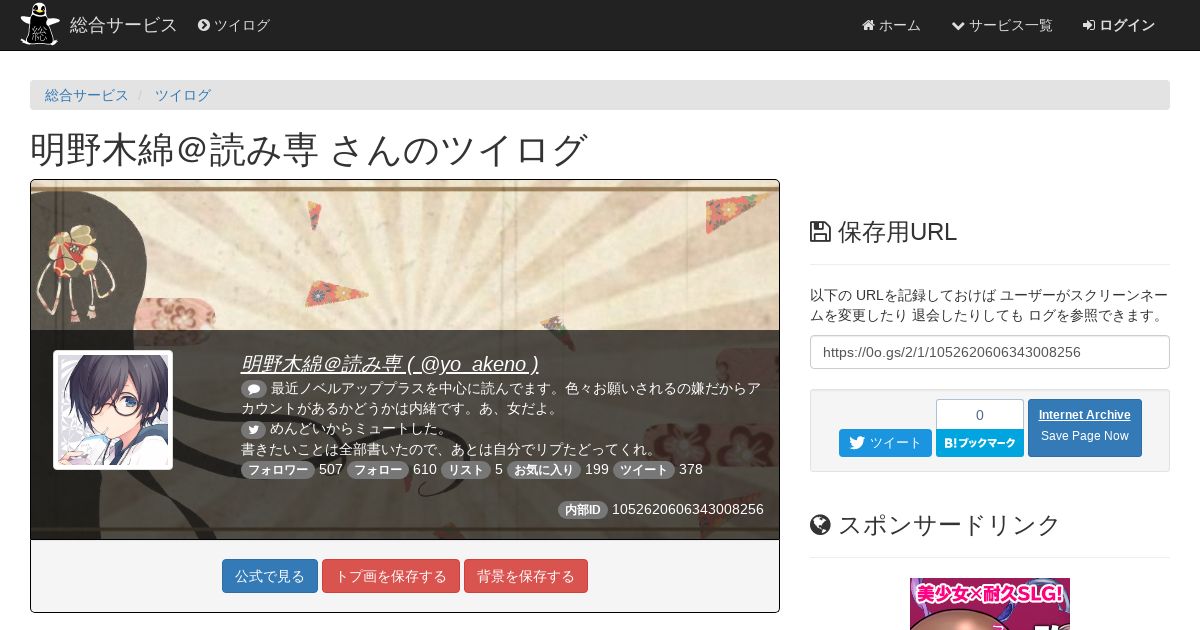This screenshot has width=1200, height=630.
Task: Open the 総合サービス brand link
Action: click(123, 25)
